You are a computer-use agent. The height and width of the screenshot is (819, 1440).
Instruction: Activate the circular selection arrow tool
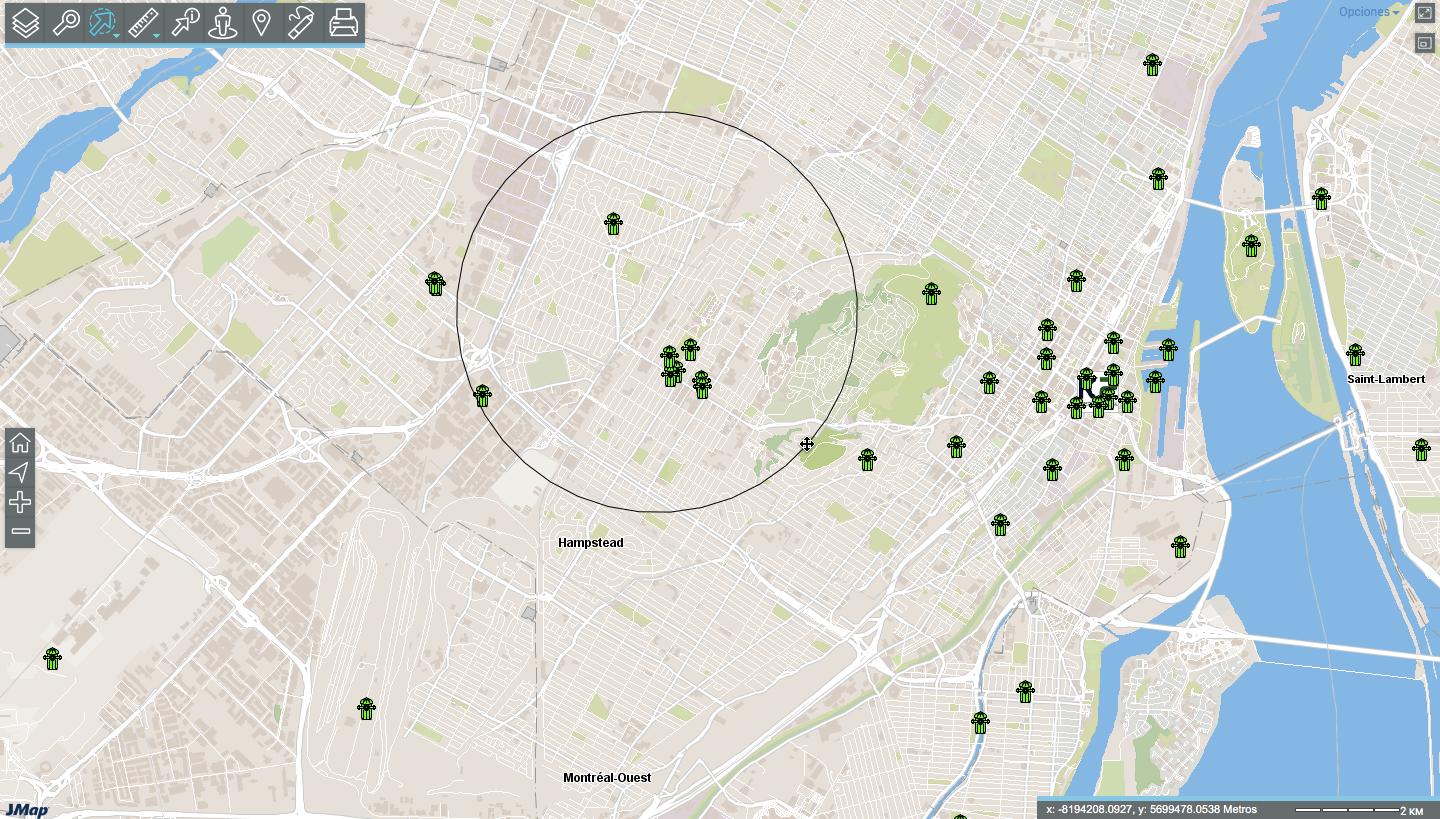(x=102, y=22)
